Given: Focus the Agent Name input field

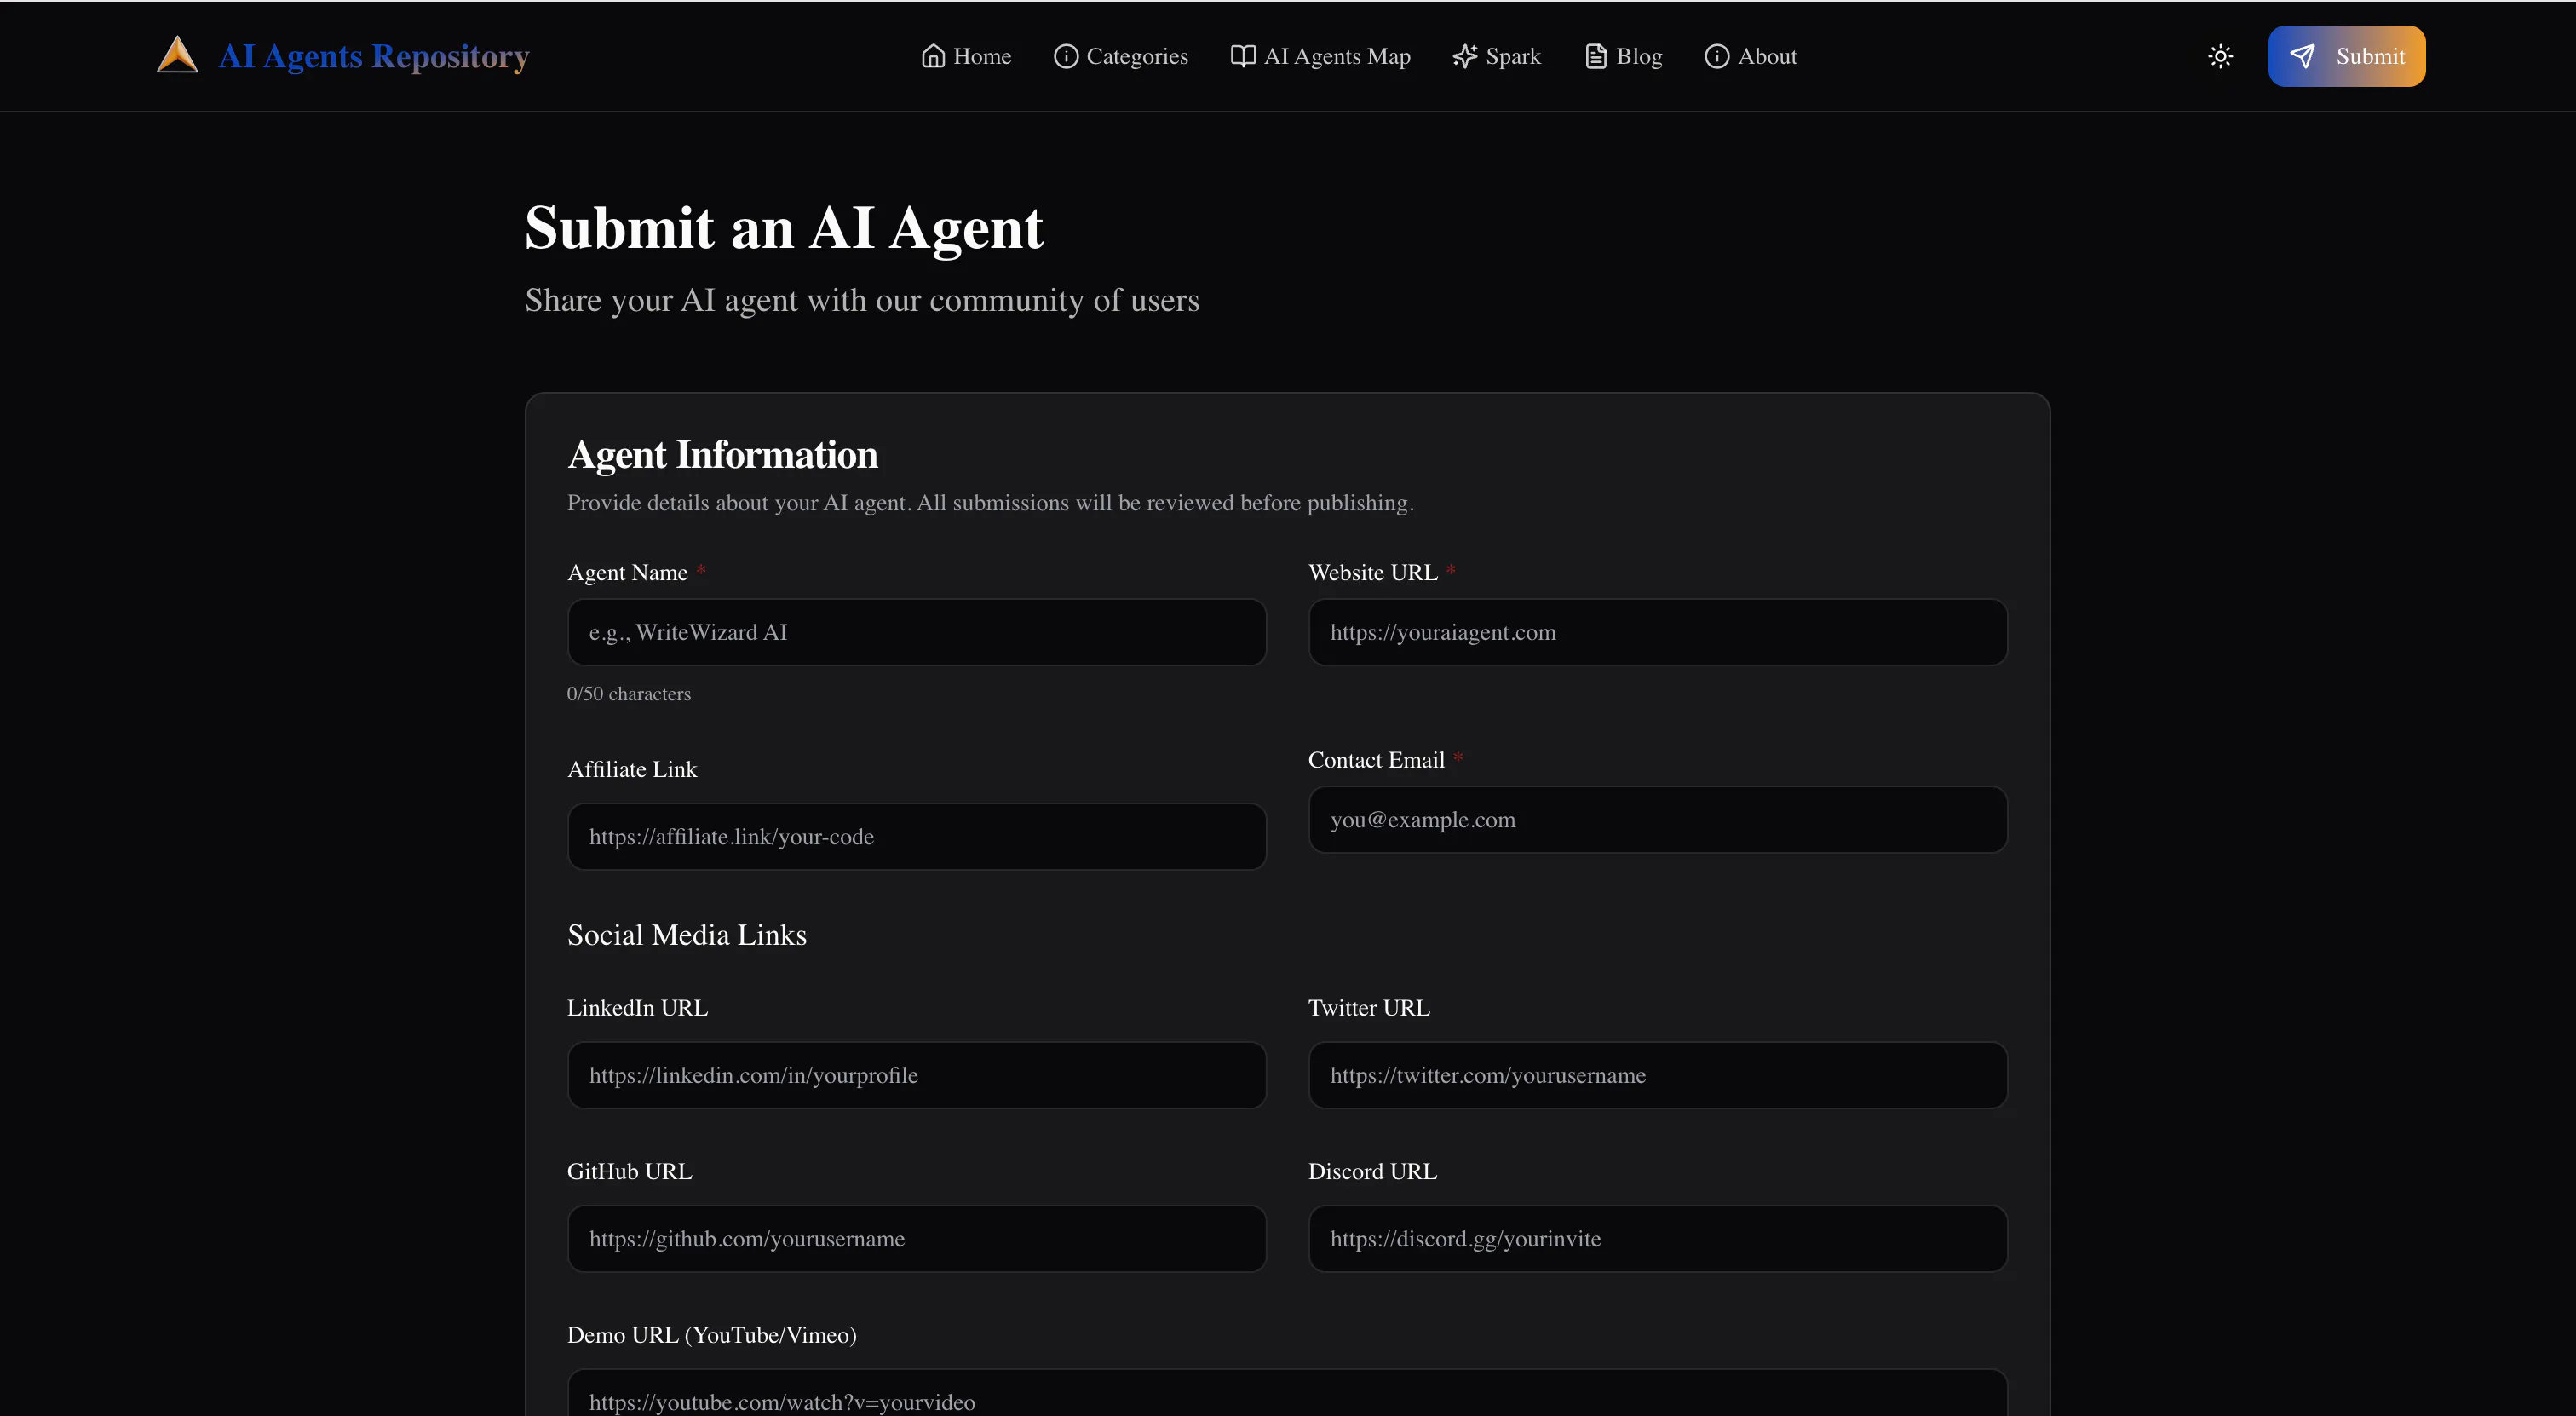Looking at the screenshot, I should pyautogui.click(x=916, y=632).
